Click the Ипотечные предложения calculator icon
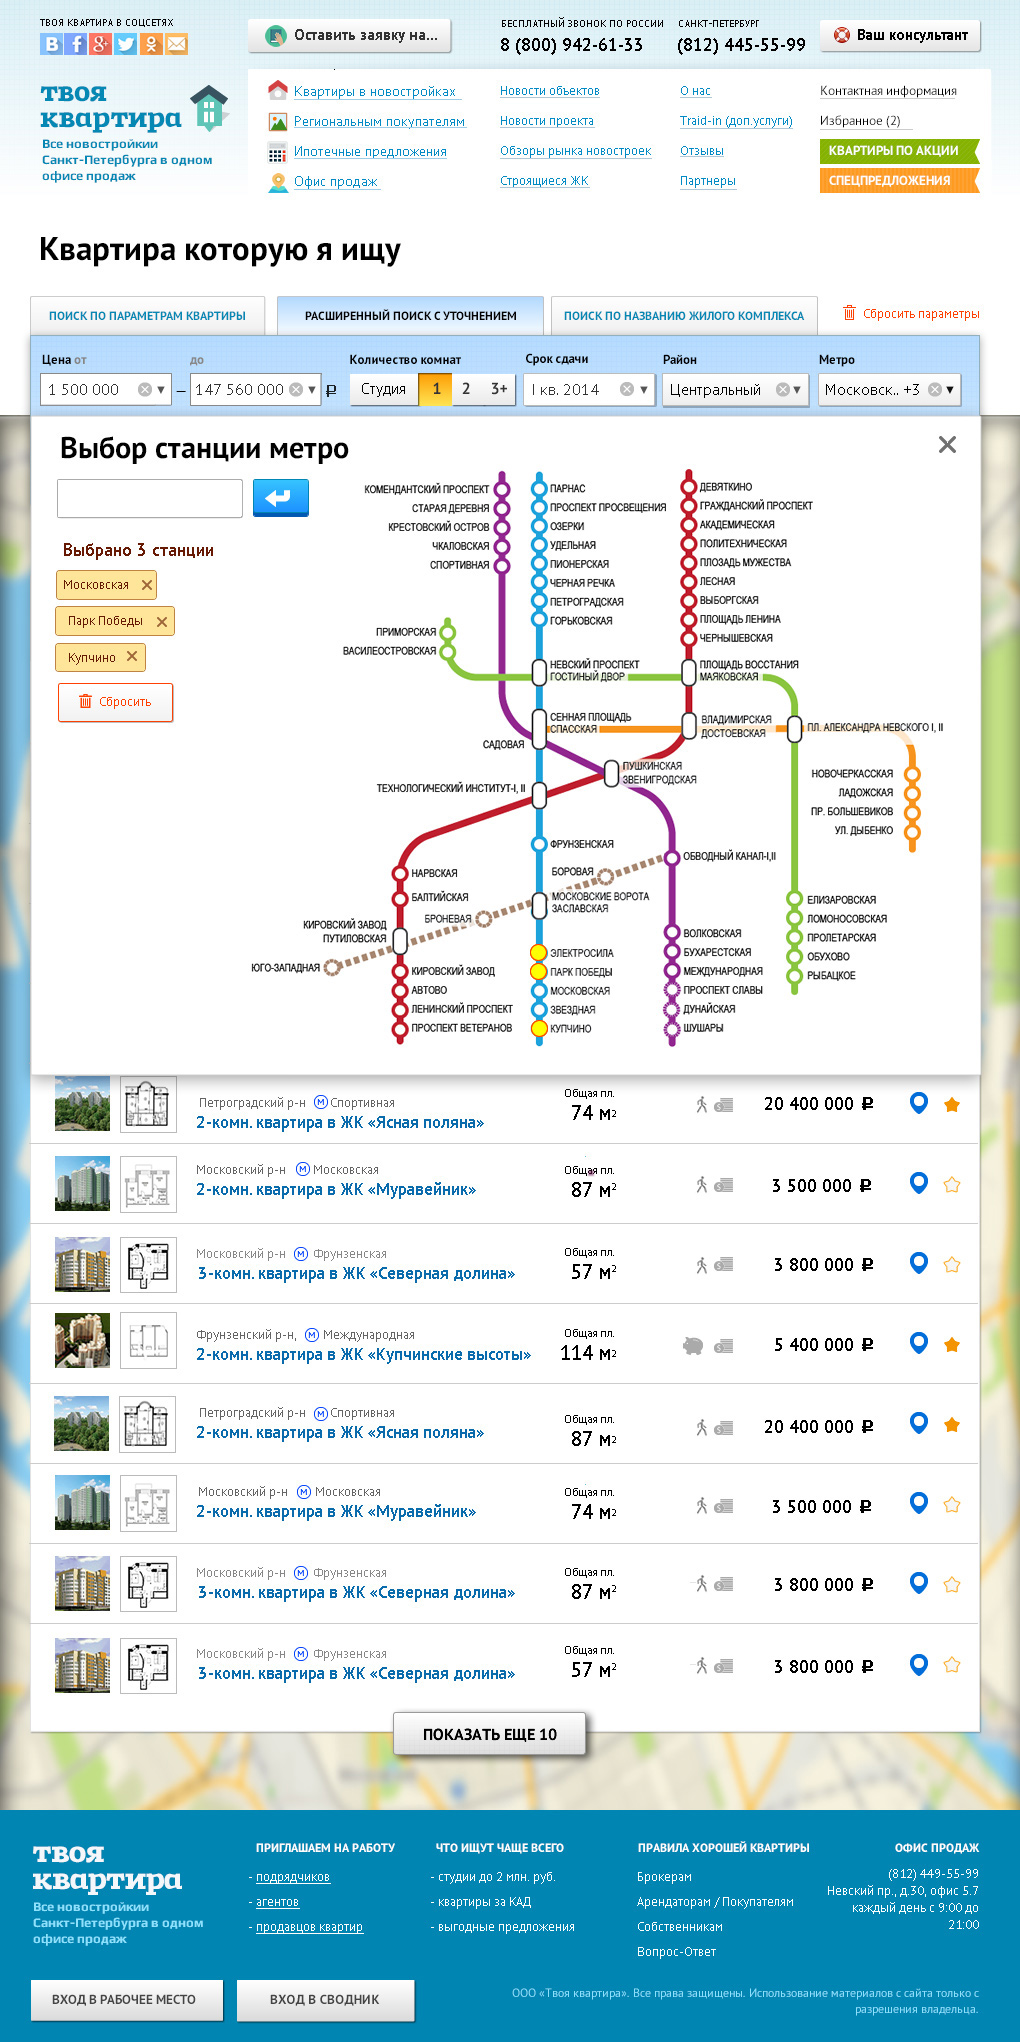1020x2042 pixels. (277, 152)
